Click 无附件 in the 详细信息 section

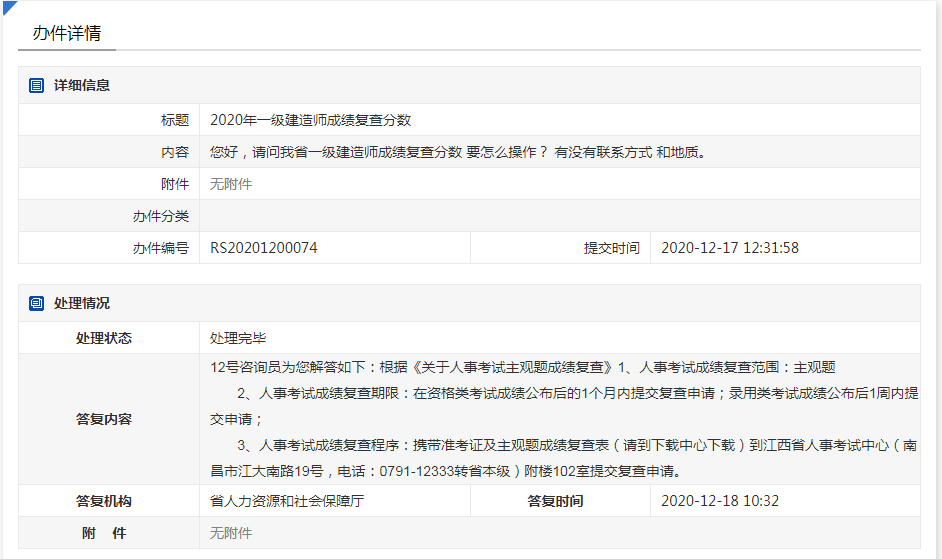[231, 184]
